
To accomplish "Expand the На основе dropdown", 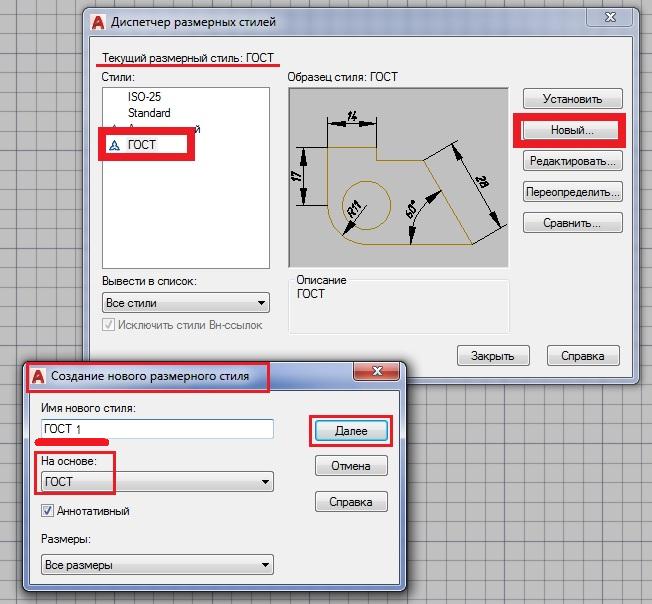I will coord(156,482).
